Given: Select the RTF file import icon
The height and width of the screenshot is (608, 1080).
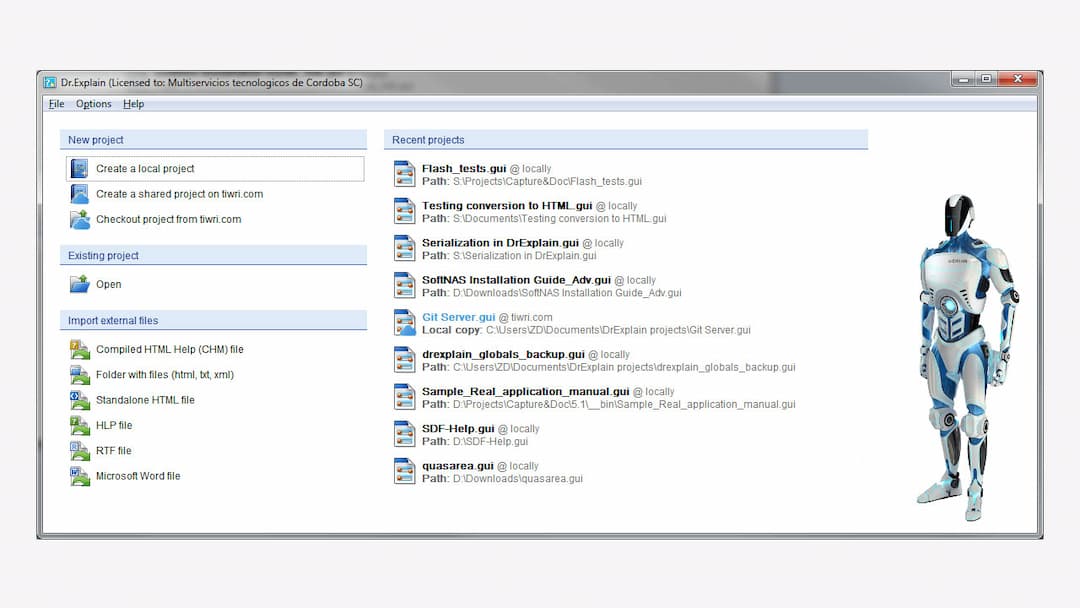Looking at the screenshot, I should tap(80, 450).
